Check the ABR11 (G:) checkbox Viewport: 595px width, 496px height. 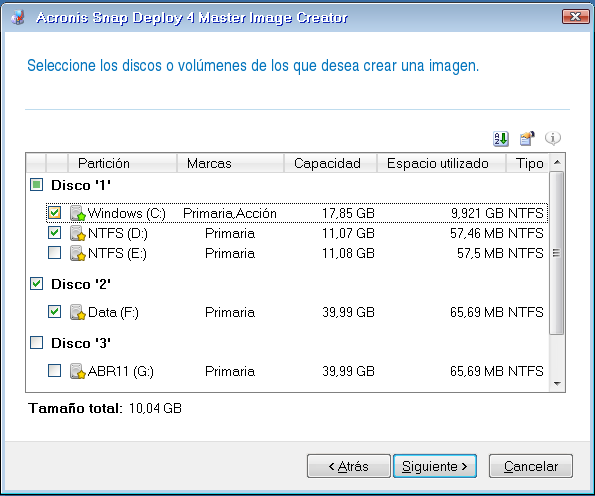pos(55,370)
